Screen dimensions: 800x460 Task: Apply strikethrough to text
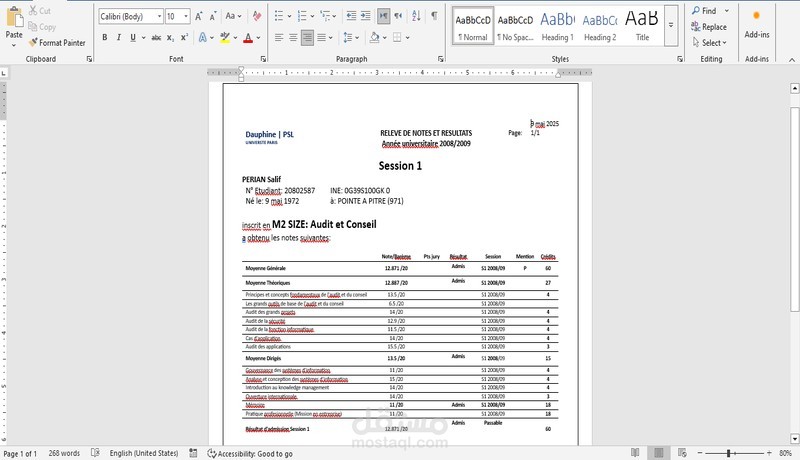pyautogui.click(x=155, y=37)
